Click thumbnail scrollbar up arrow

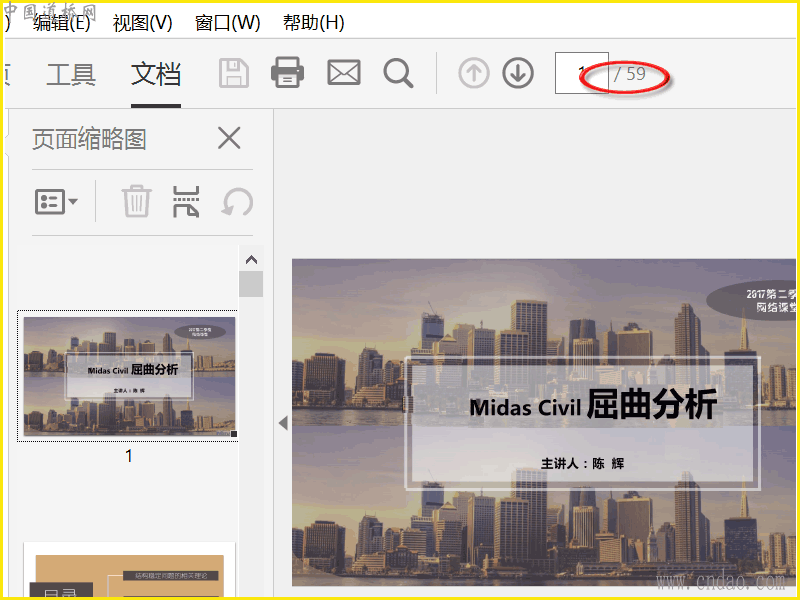[251, 260]
